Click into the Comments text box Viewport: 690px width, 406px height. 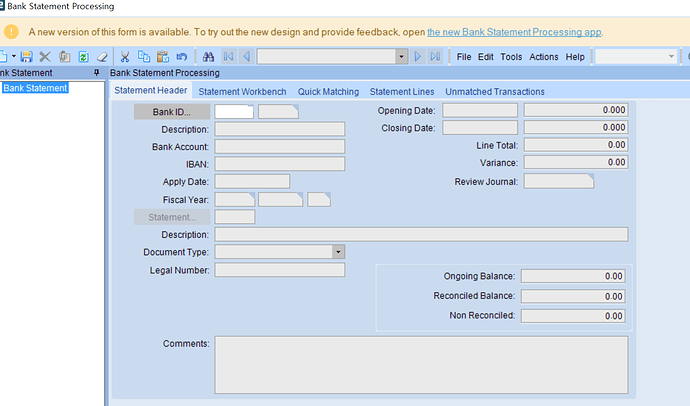pos(421,365)
